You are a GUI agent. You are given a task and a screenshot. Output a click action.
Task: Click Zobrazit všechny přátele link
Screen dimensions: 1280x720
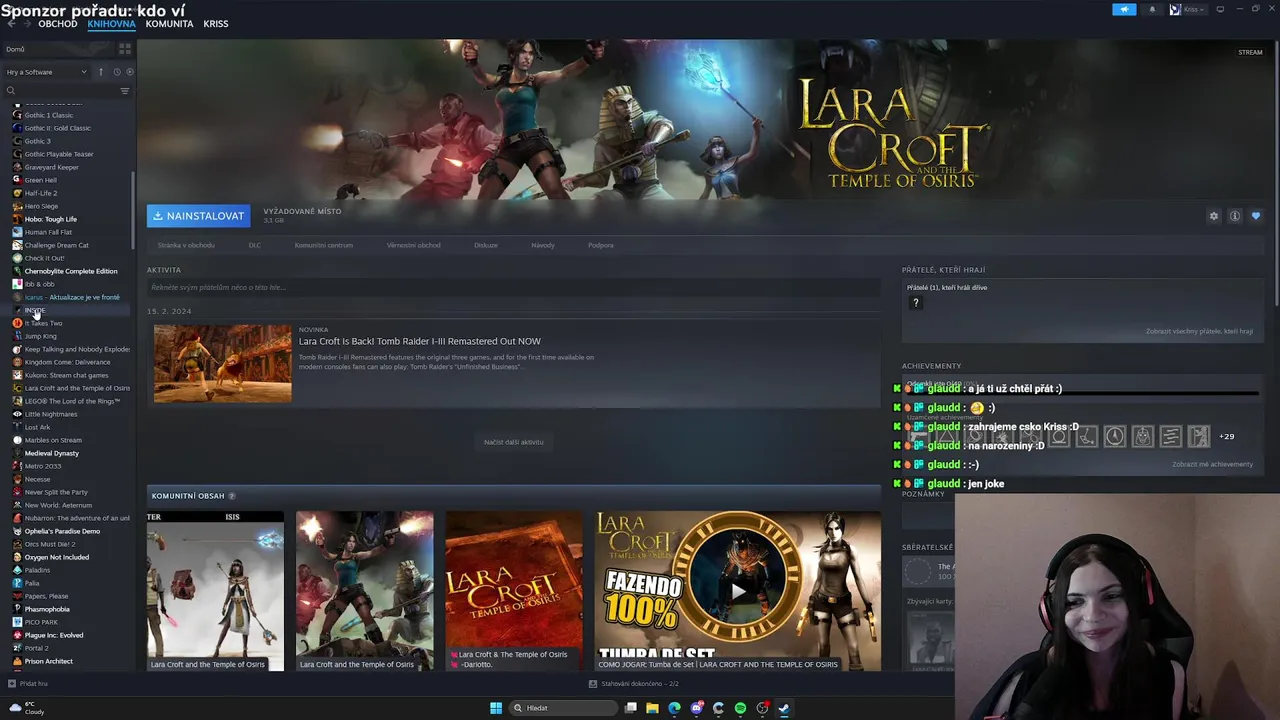coord(1199,331)
